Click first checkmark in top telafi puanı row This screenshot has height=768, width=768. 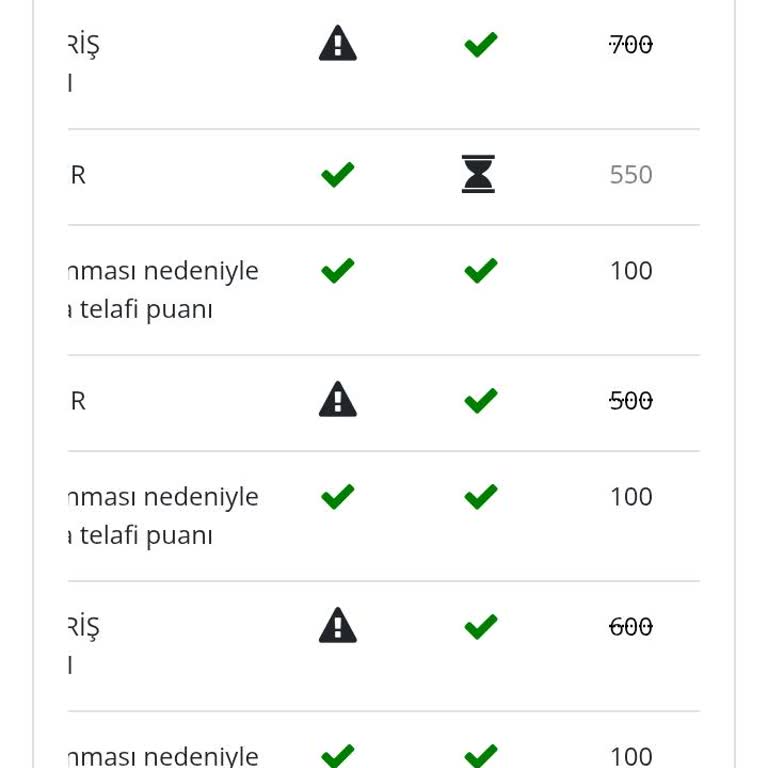point(337,270)
